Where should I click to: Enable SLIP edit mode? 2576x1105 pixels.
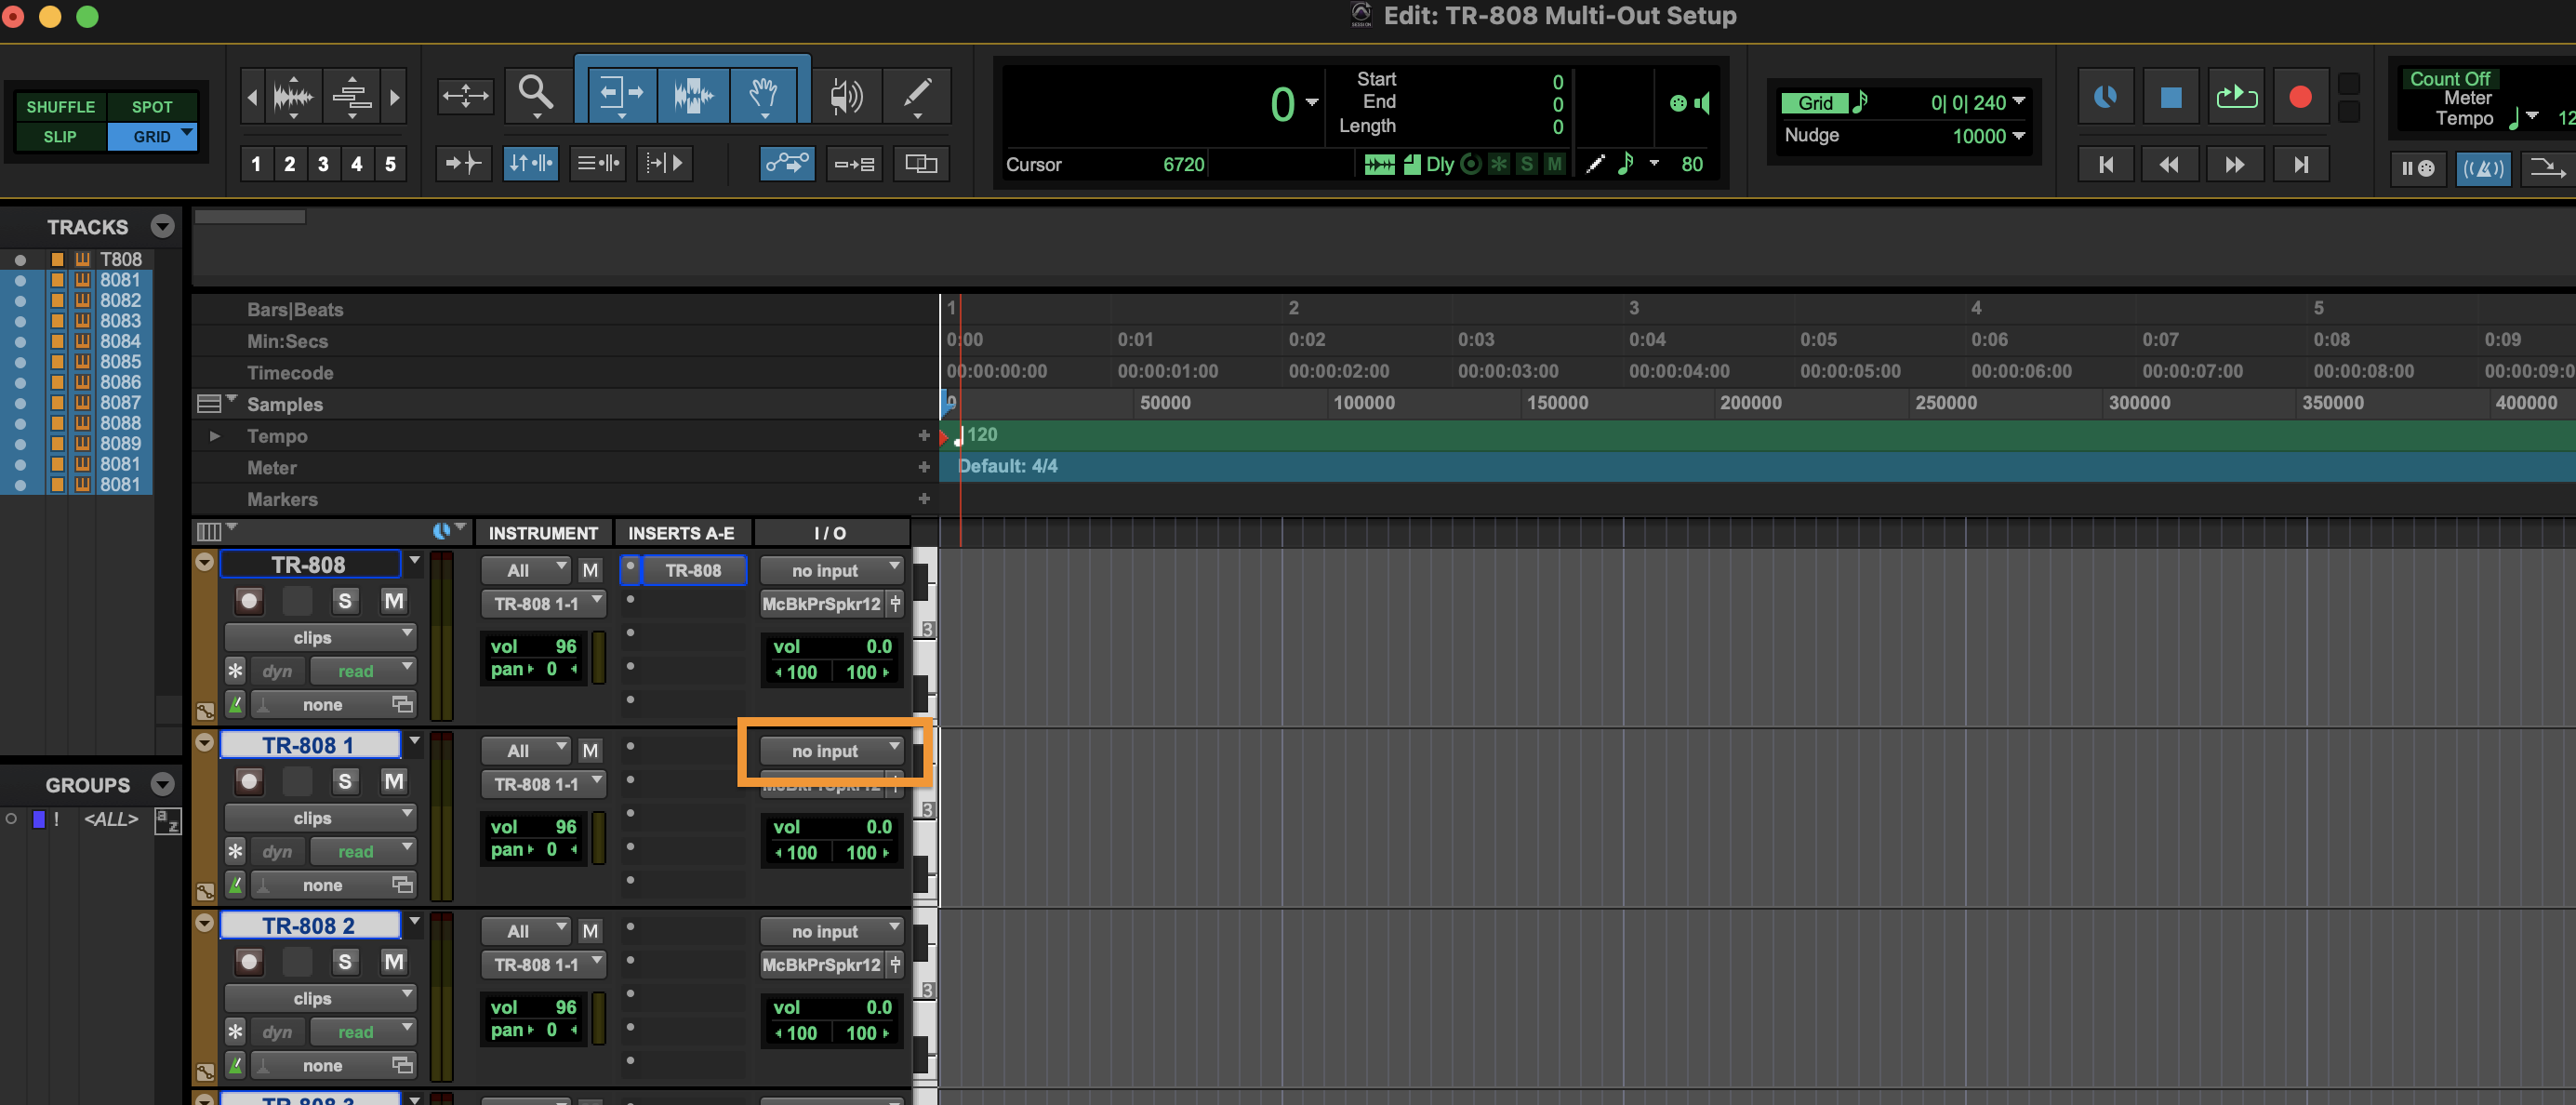tap(60, 136)
